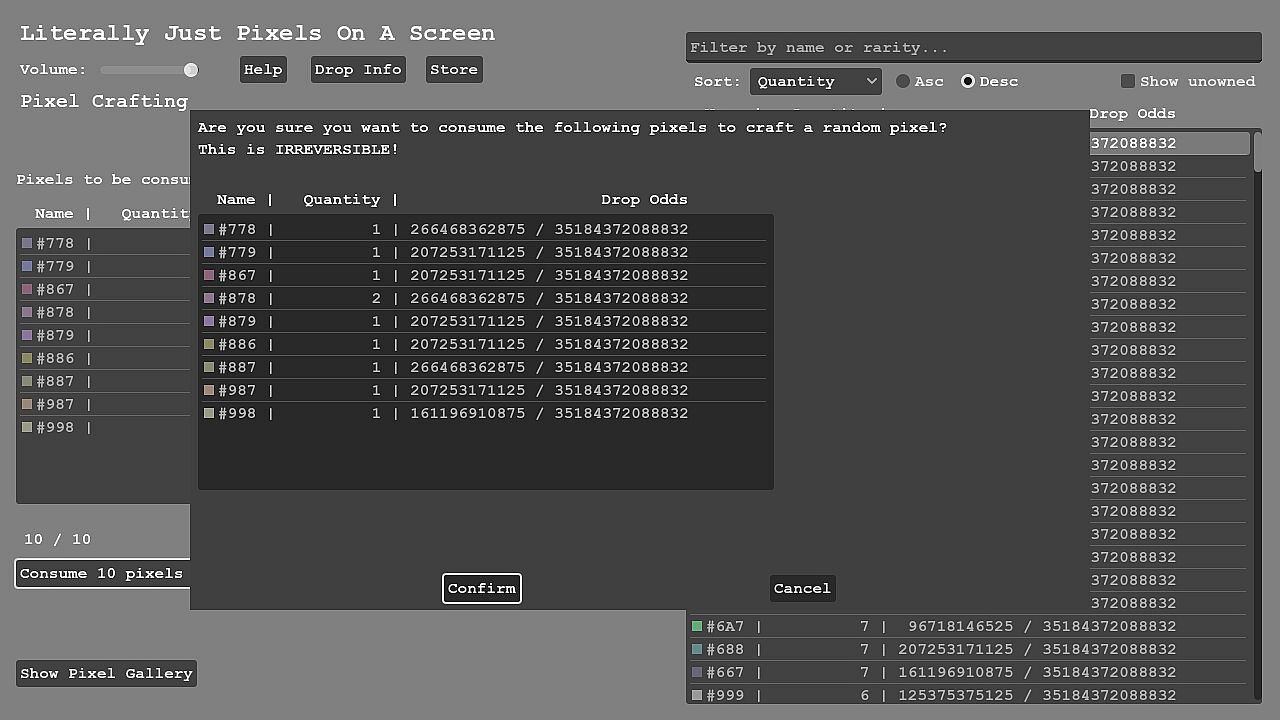Click the #688 teal pixel swatch

click(697, 650)
